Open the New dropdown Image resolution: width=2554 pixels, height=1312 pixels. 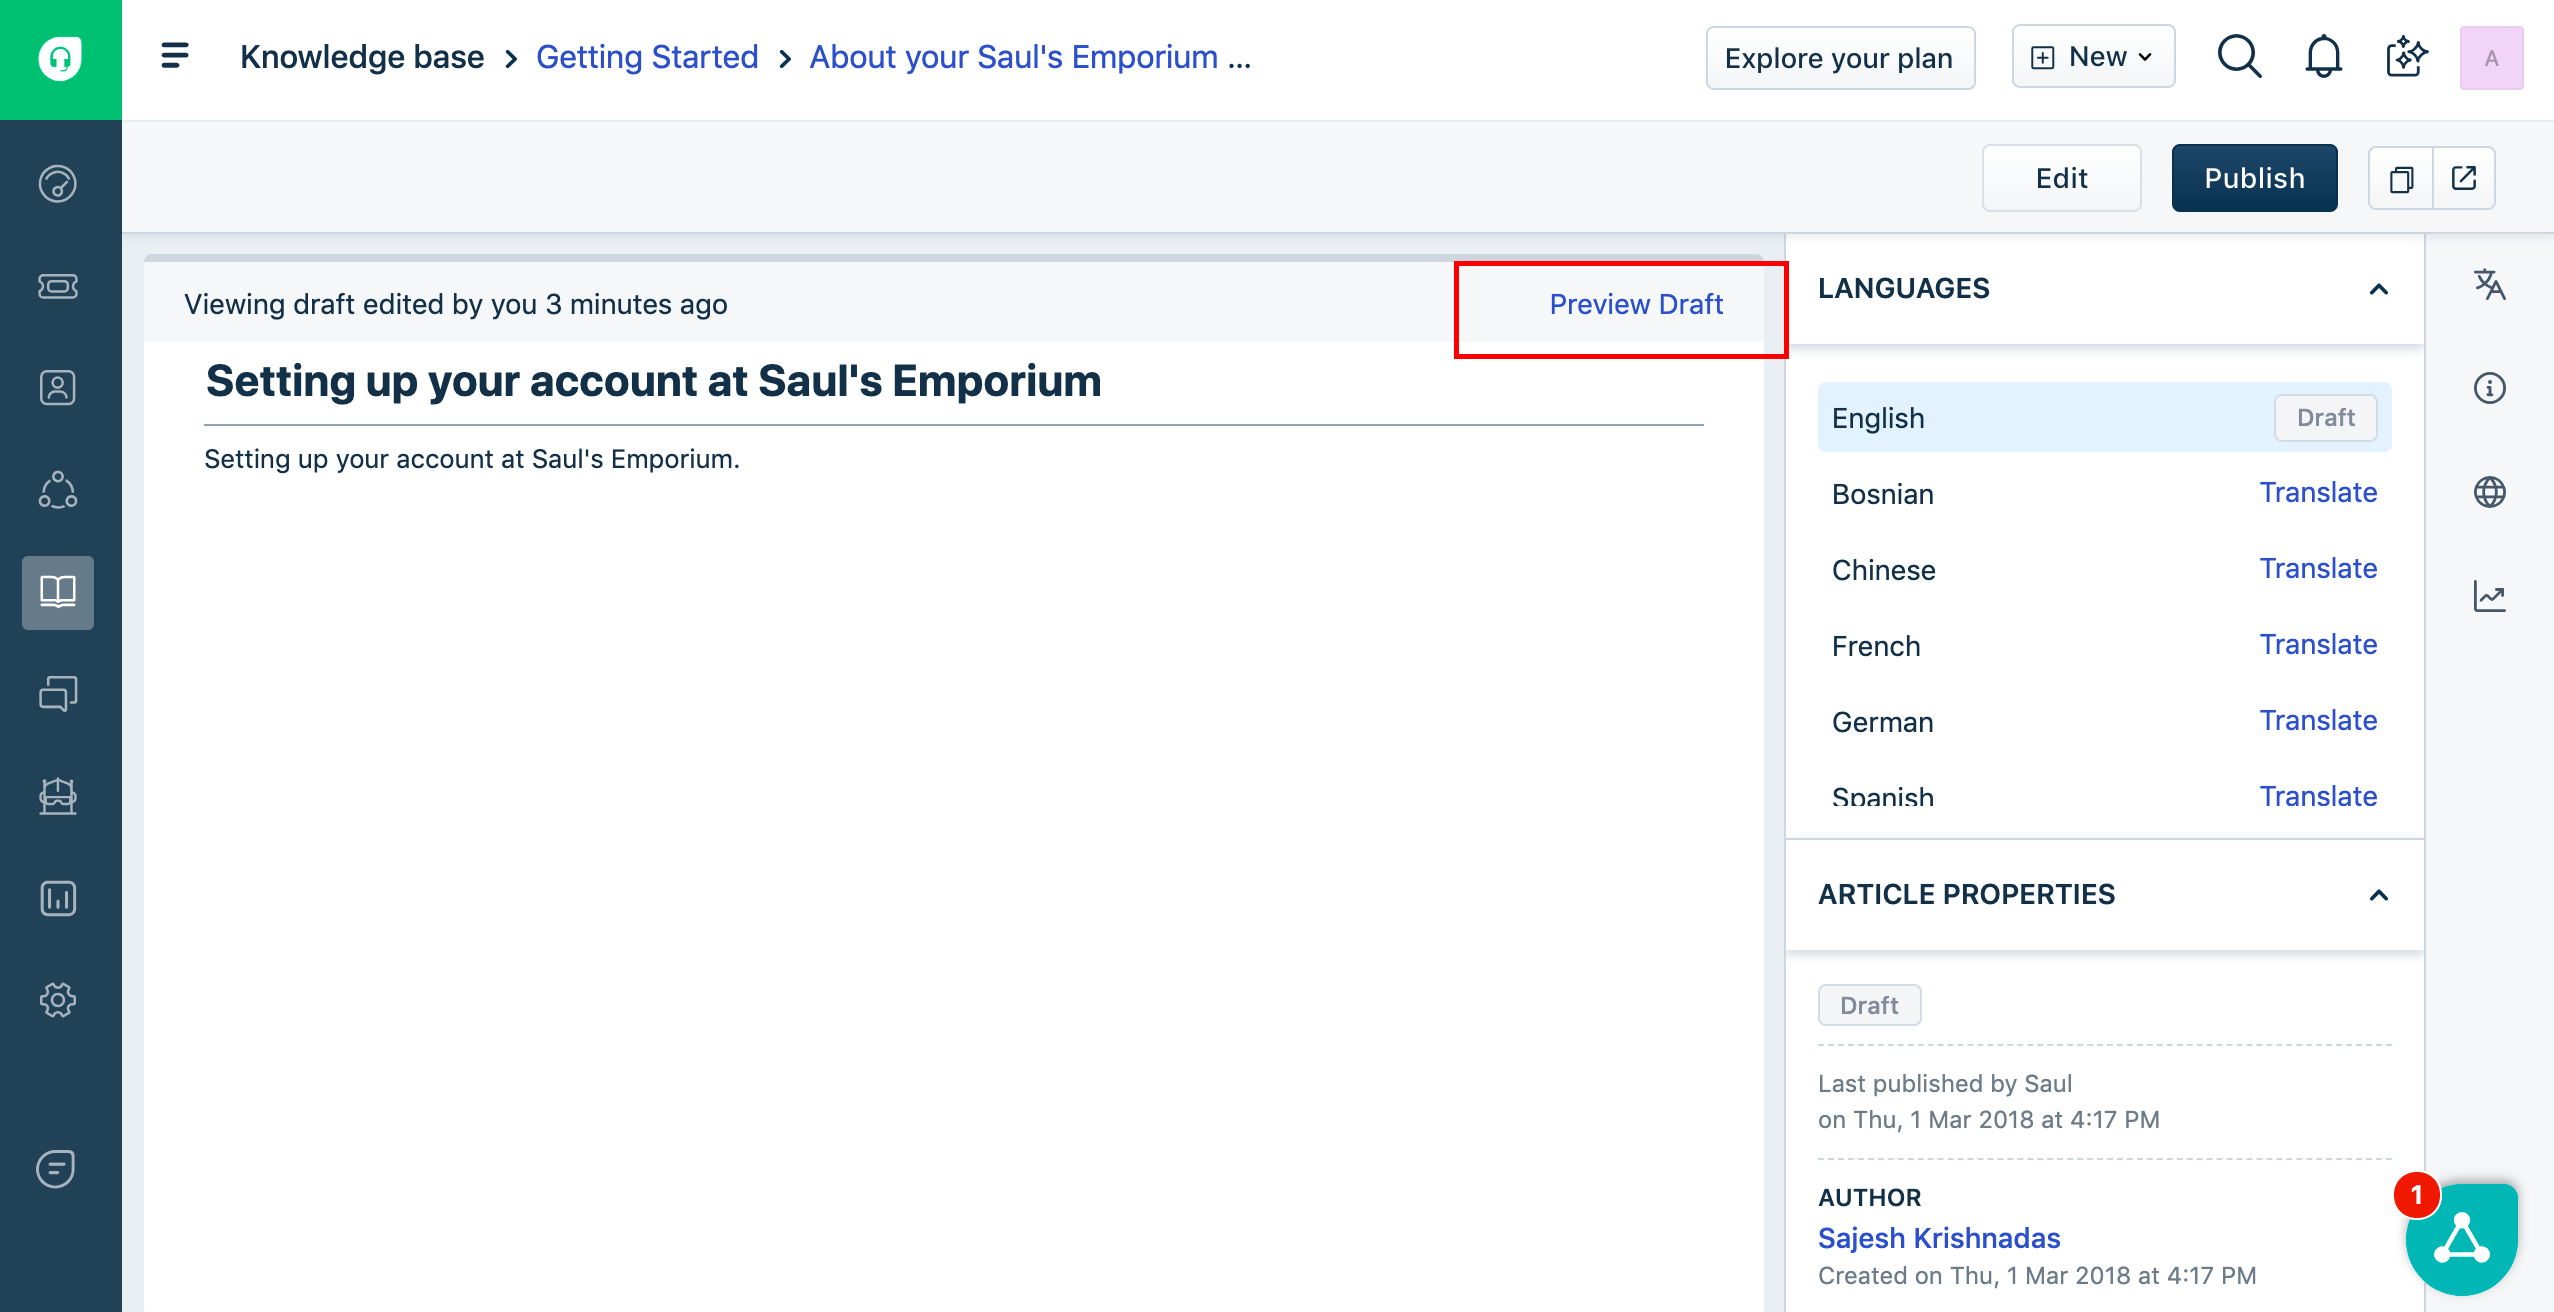pyautogui.click(x=2093, y=57)
